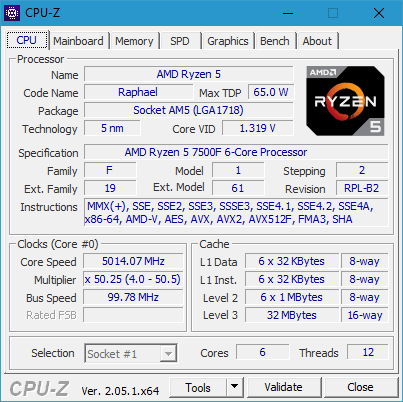This screenshot has height=402, width=403.
Task: Minimize the CPU-Z window
Action: [288, 13]
